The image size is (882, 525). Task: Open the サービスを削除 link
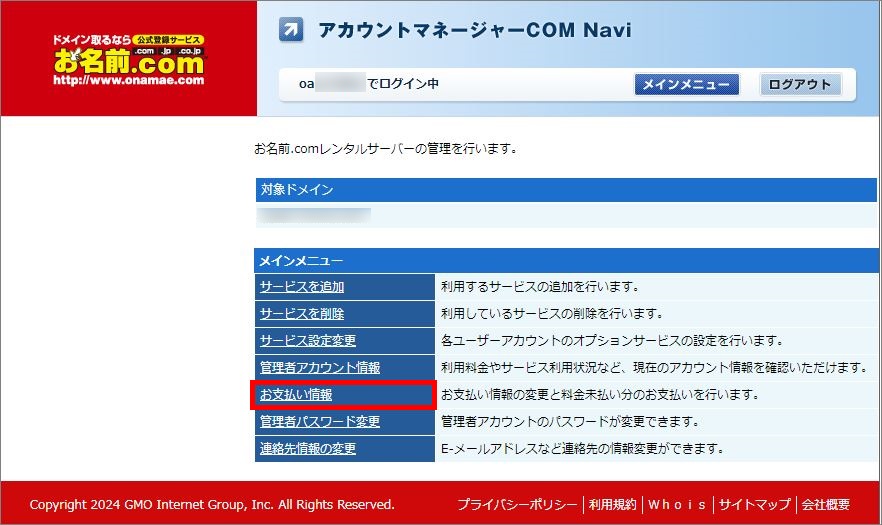(302, 314)
